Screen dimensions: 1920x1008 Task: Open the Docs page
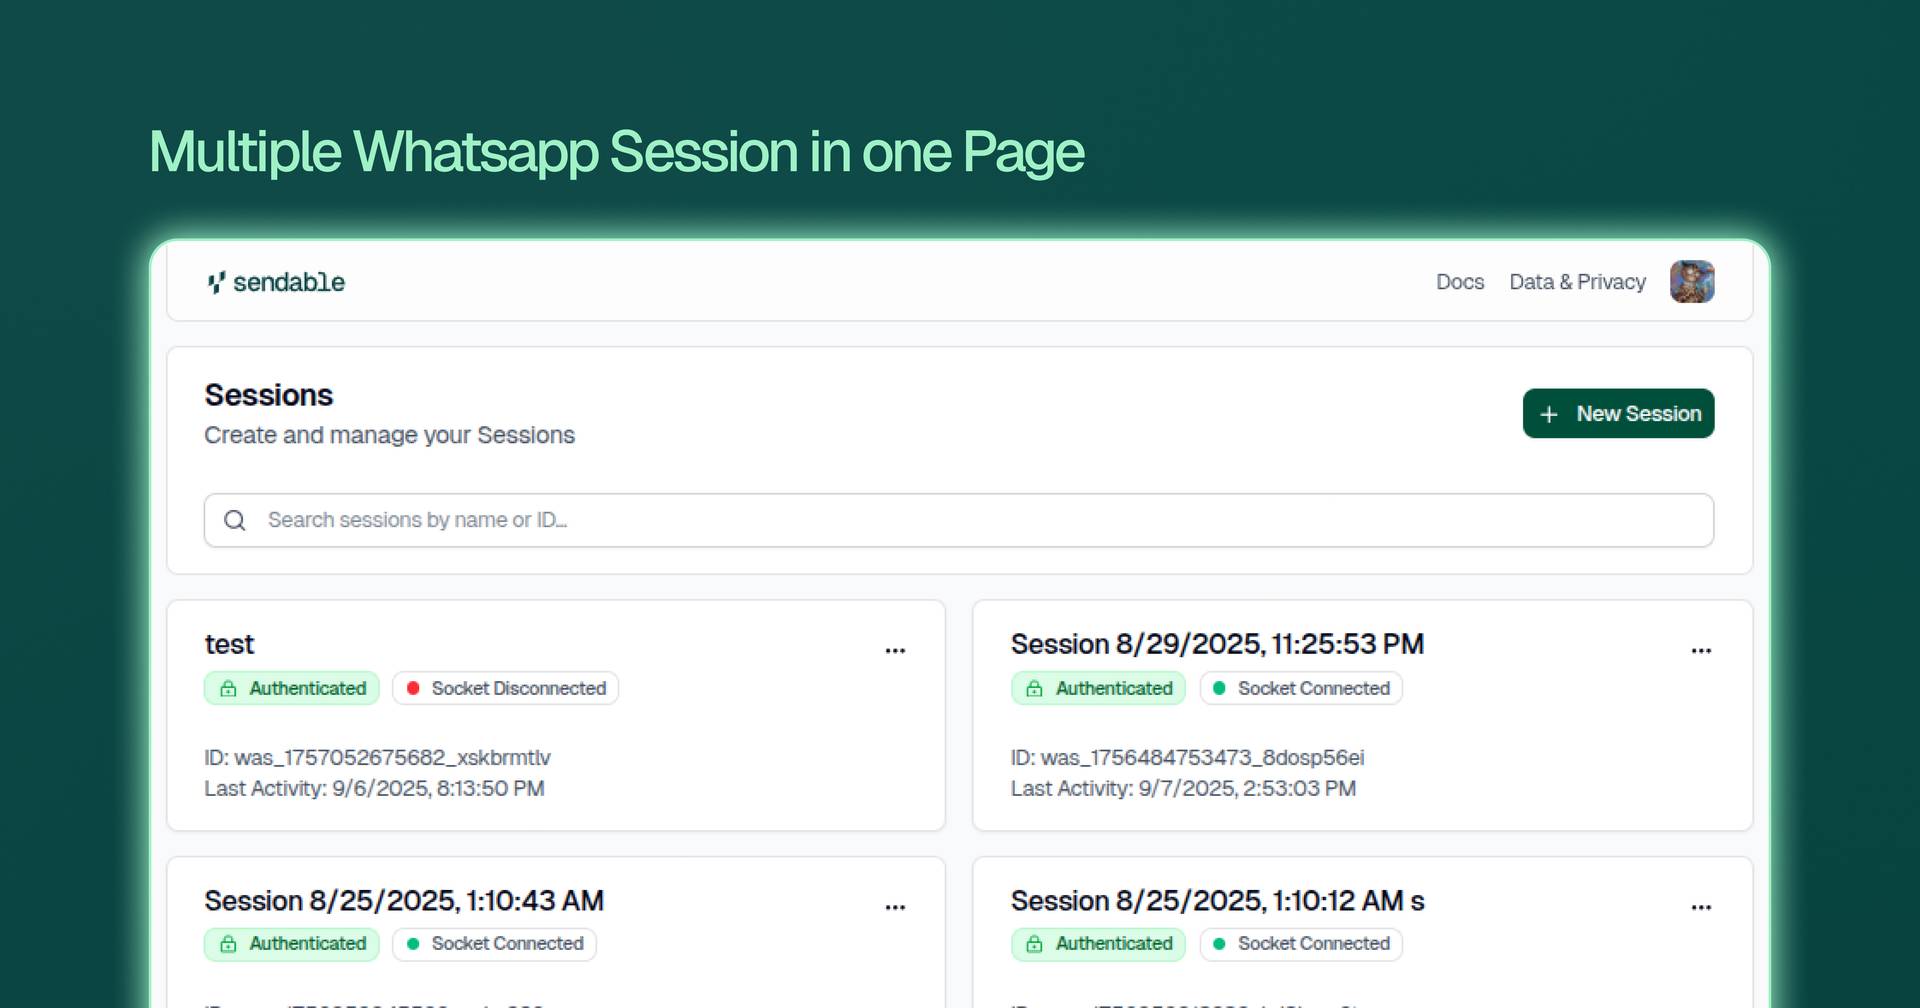tap(1460, 282)
